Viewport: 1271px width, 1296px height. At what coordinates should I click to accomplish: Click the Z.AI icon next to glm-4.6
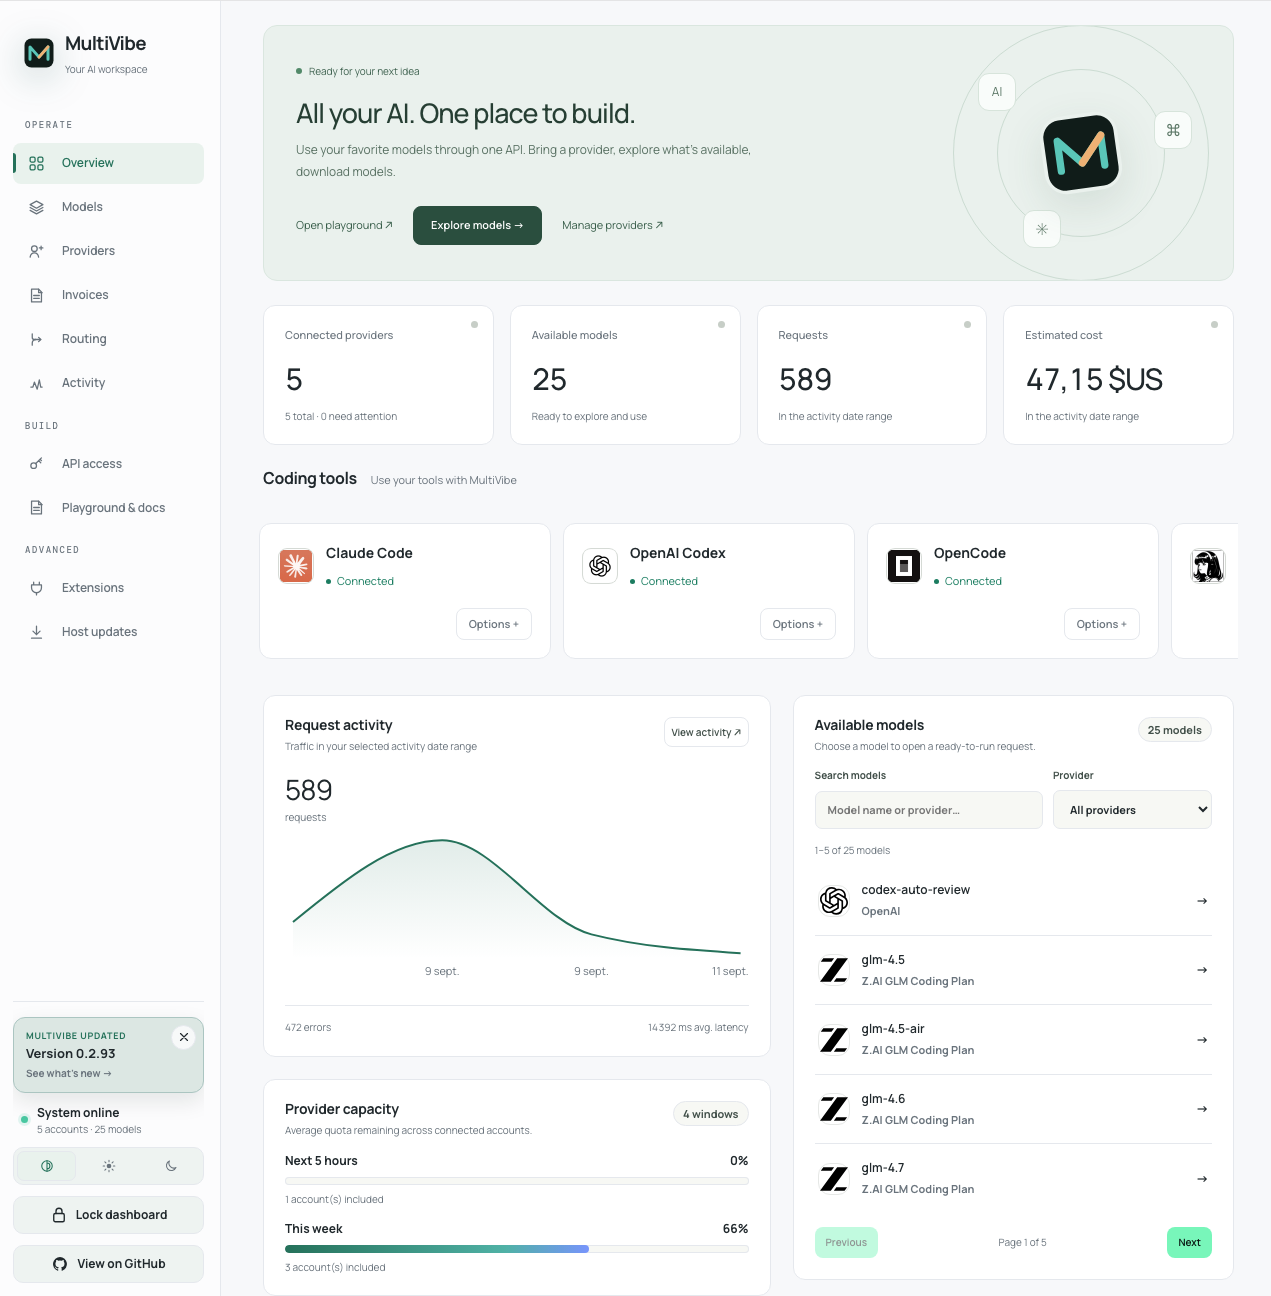point(834,1109)
